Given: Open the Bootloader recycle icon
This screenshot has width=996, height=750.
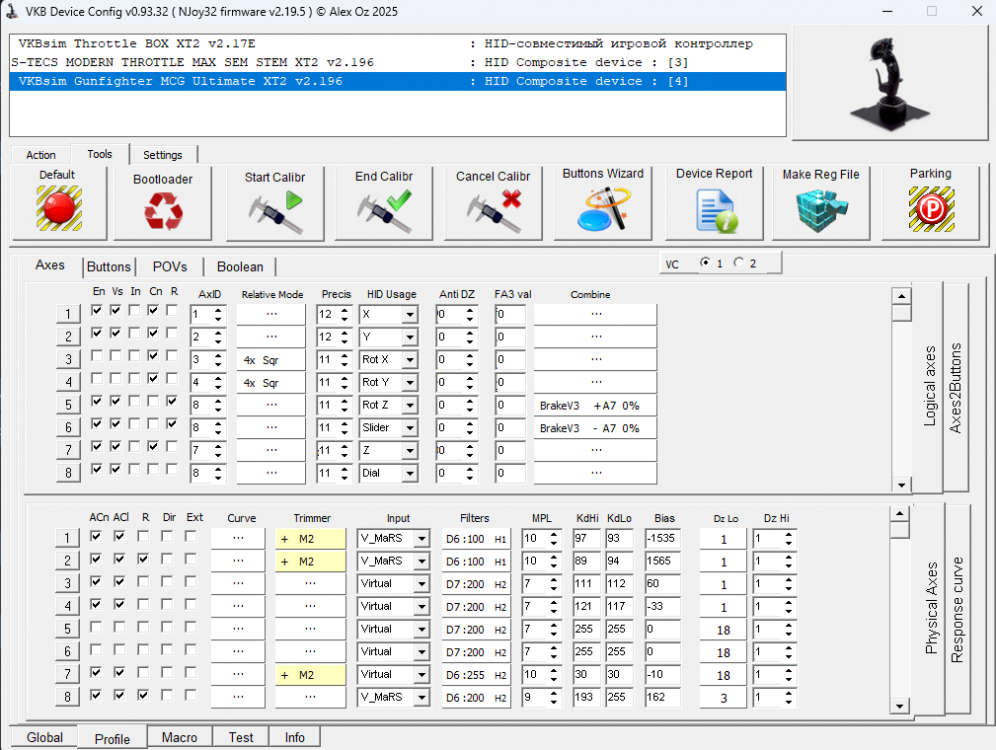Looking at the screenshot, I should 163,208.
